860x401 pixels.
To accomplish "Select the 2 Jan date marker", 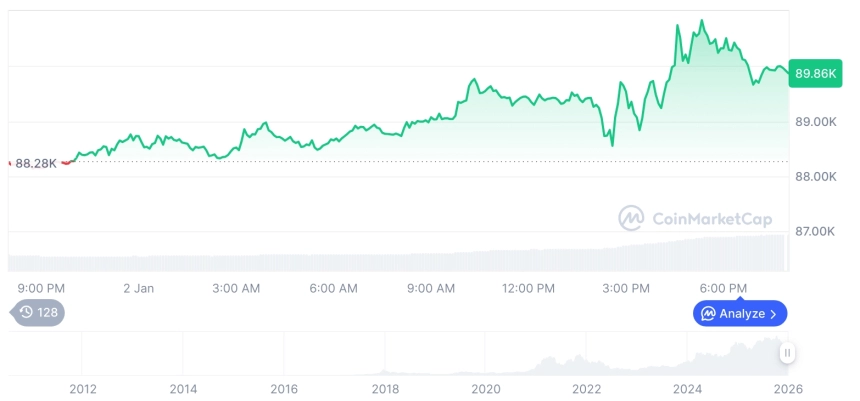I will 138,288.
